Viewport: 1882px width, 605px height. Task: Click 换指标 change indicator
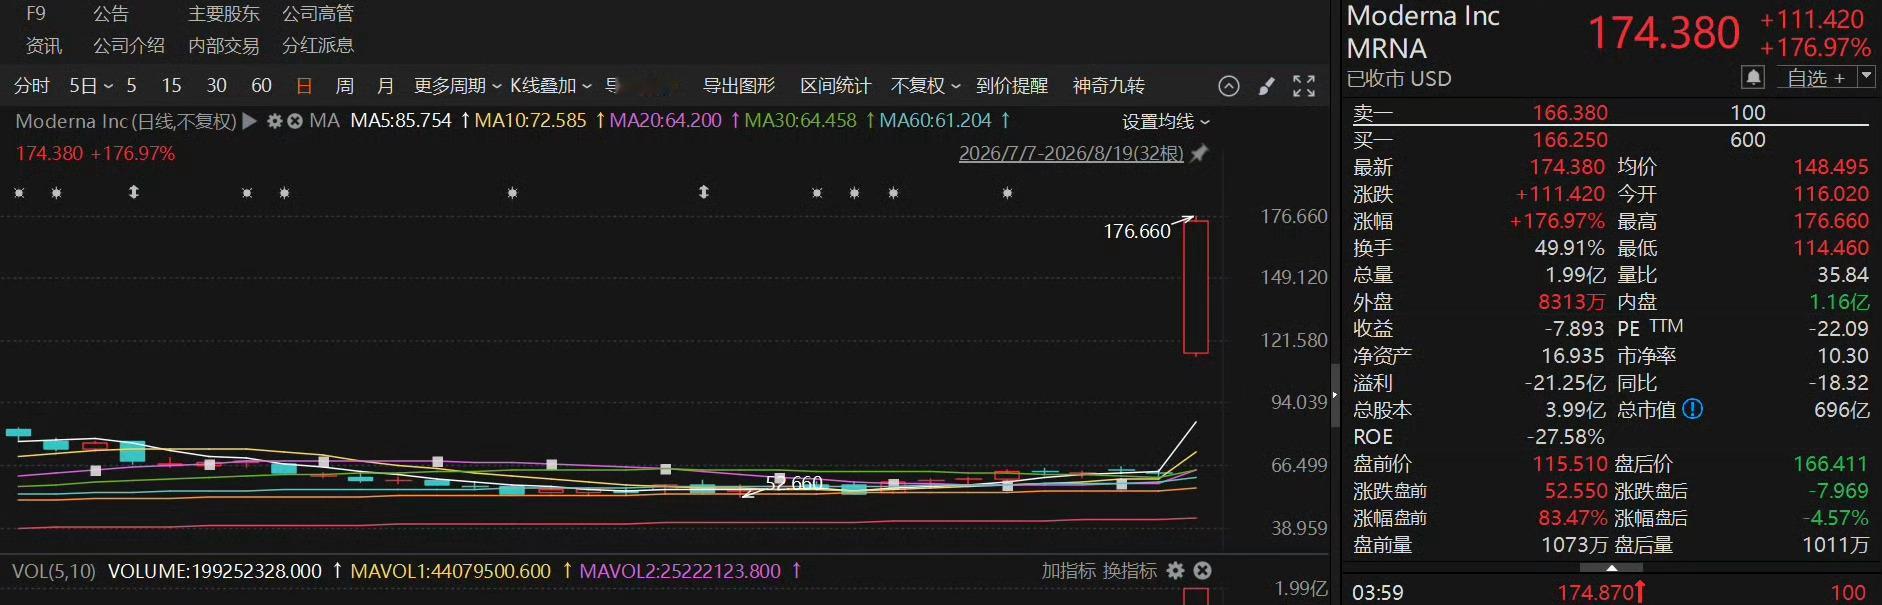click(1130, 571)
